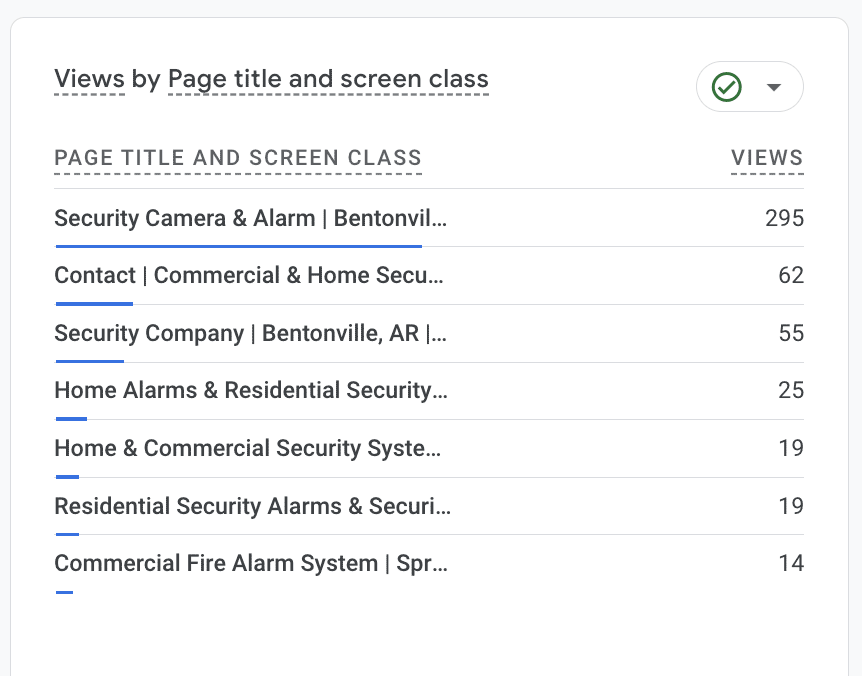Click the 295 views value

coord(784,218)
